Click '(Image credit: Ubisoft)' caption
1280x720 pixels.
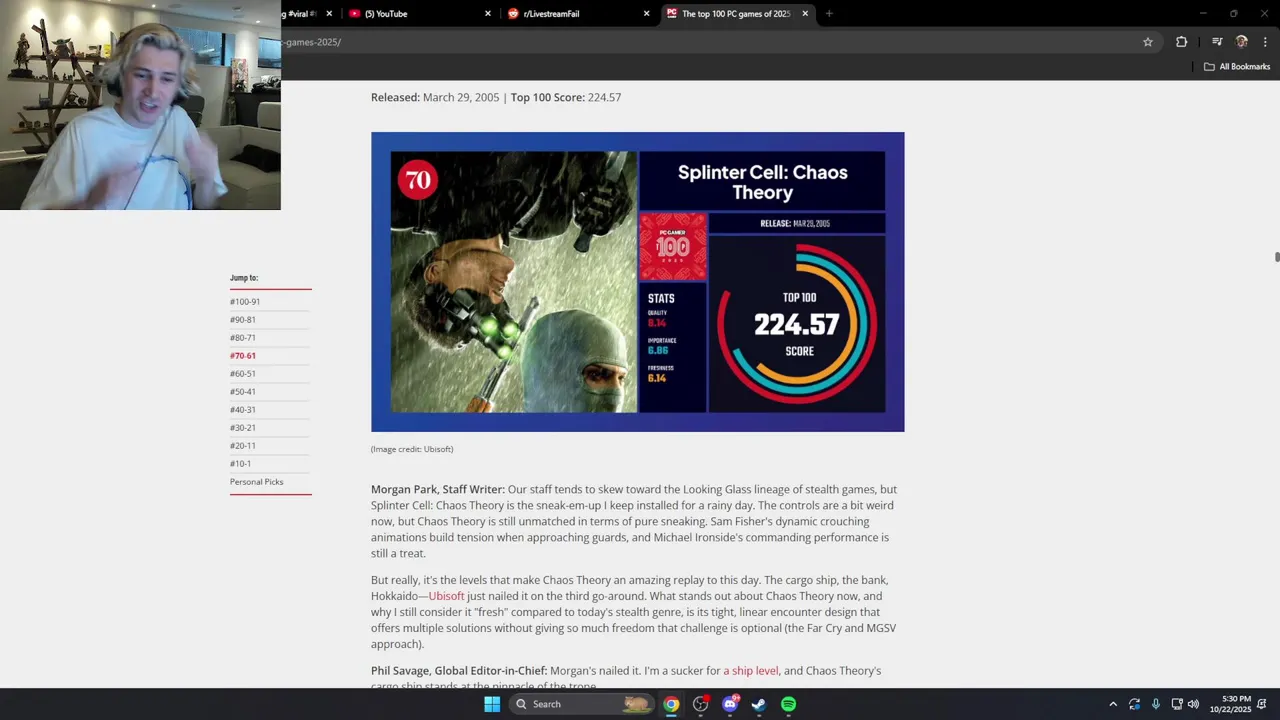(412, 449)
